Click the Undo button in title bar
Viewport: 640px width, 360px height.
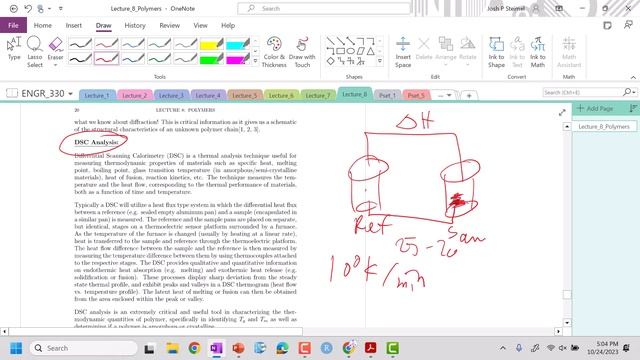point(28,8)
